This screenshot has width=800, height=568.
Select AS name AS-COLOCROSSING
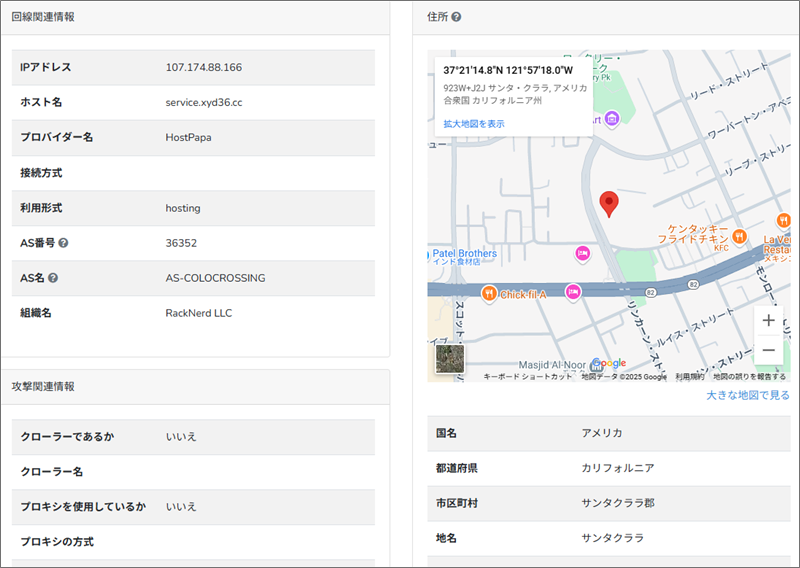215,278
